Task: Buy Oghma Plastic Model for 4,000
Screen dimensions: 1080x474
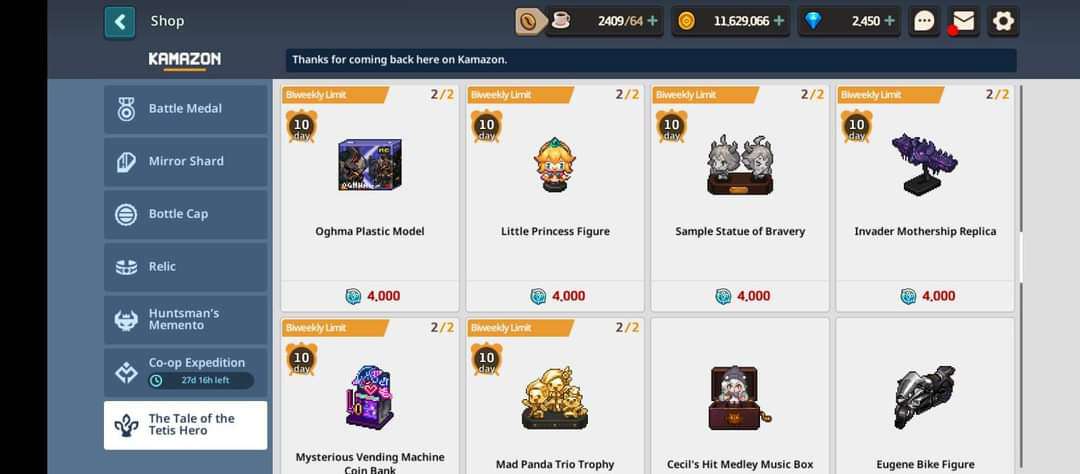Action: click(370, 296)
